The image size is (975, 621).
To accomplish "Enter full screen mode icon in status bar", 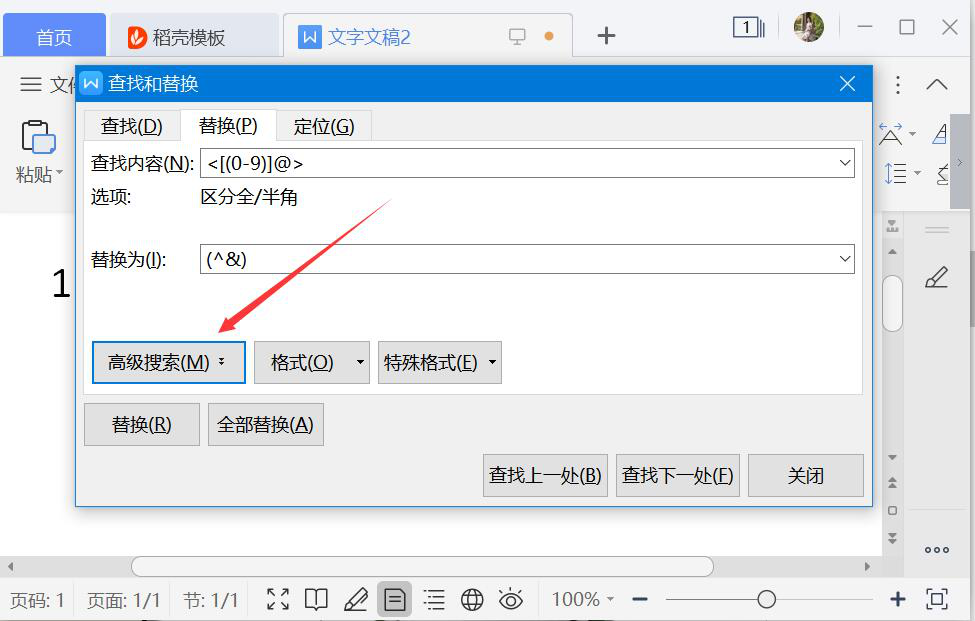I will 278,599.
